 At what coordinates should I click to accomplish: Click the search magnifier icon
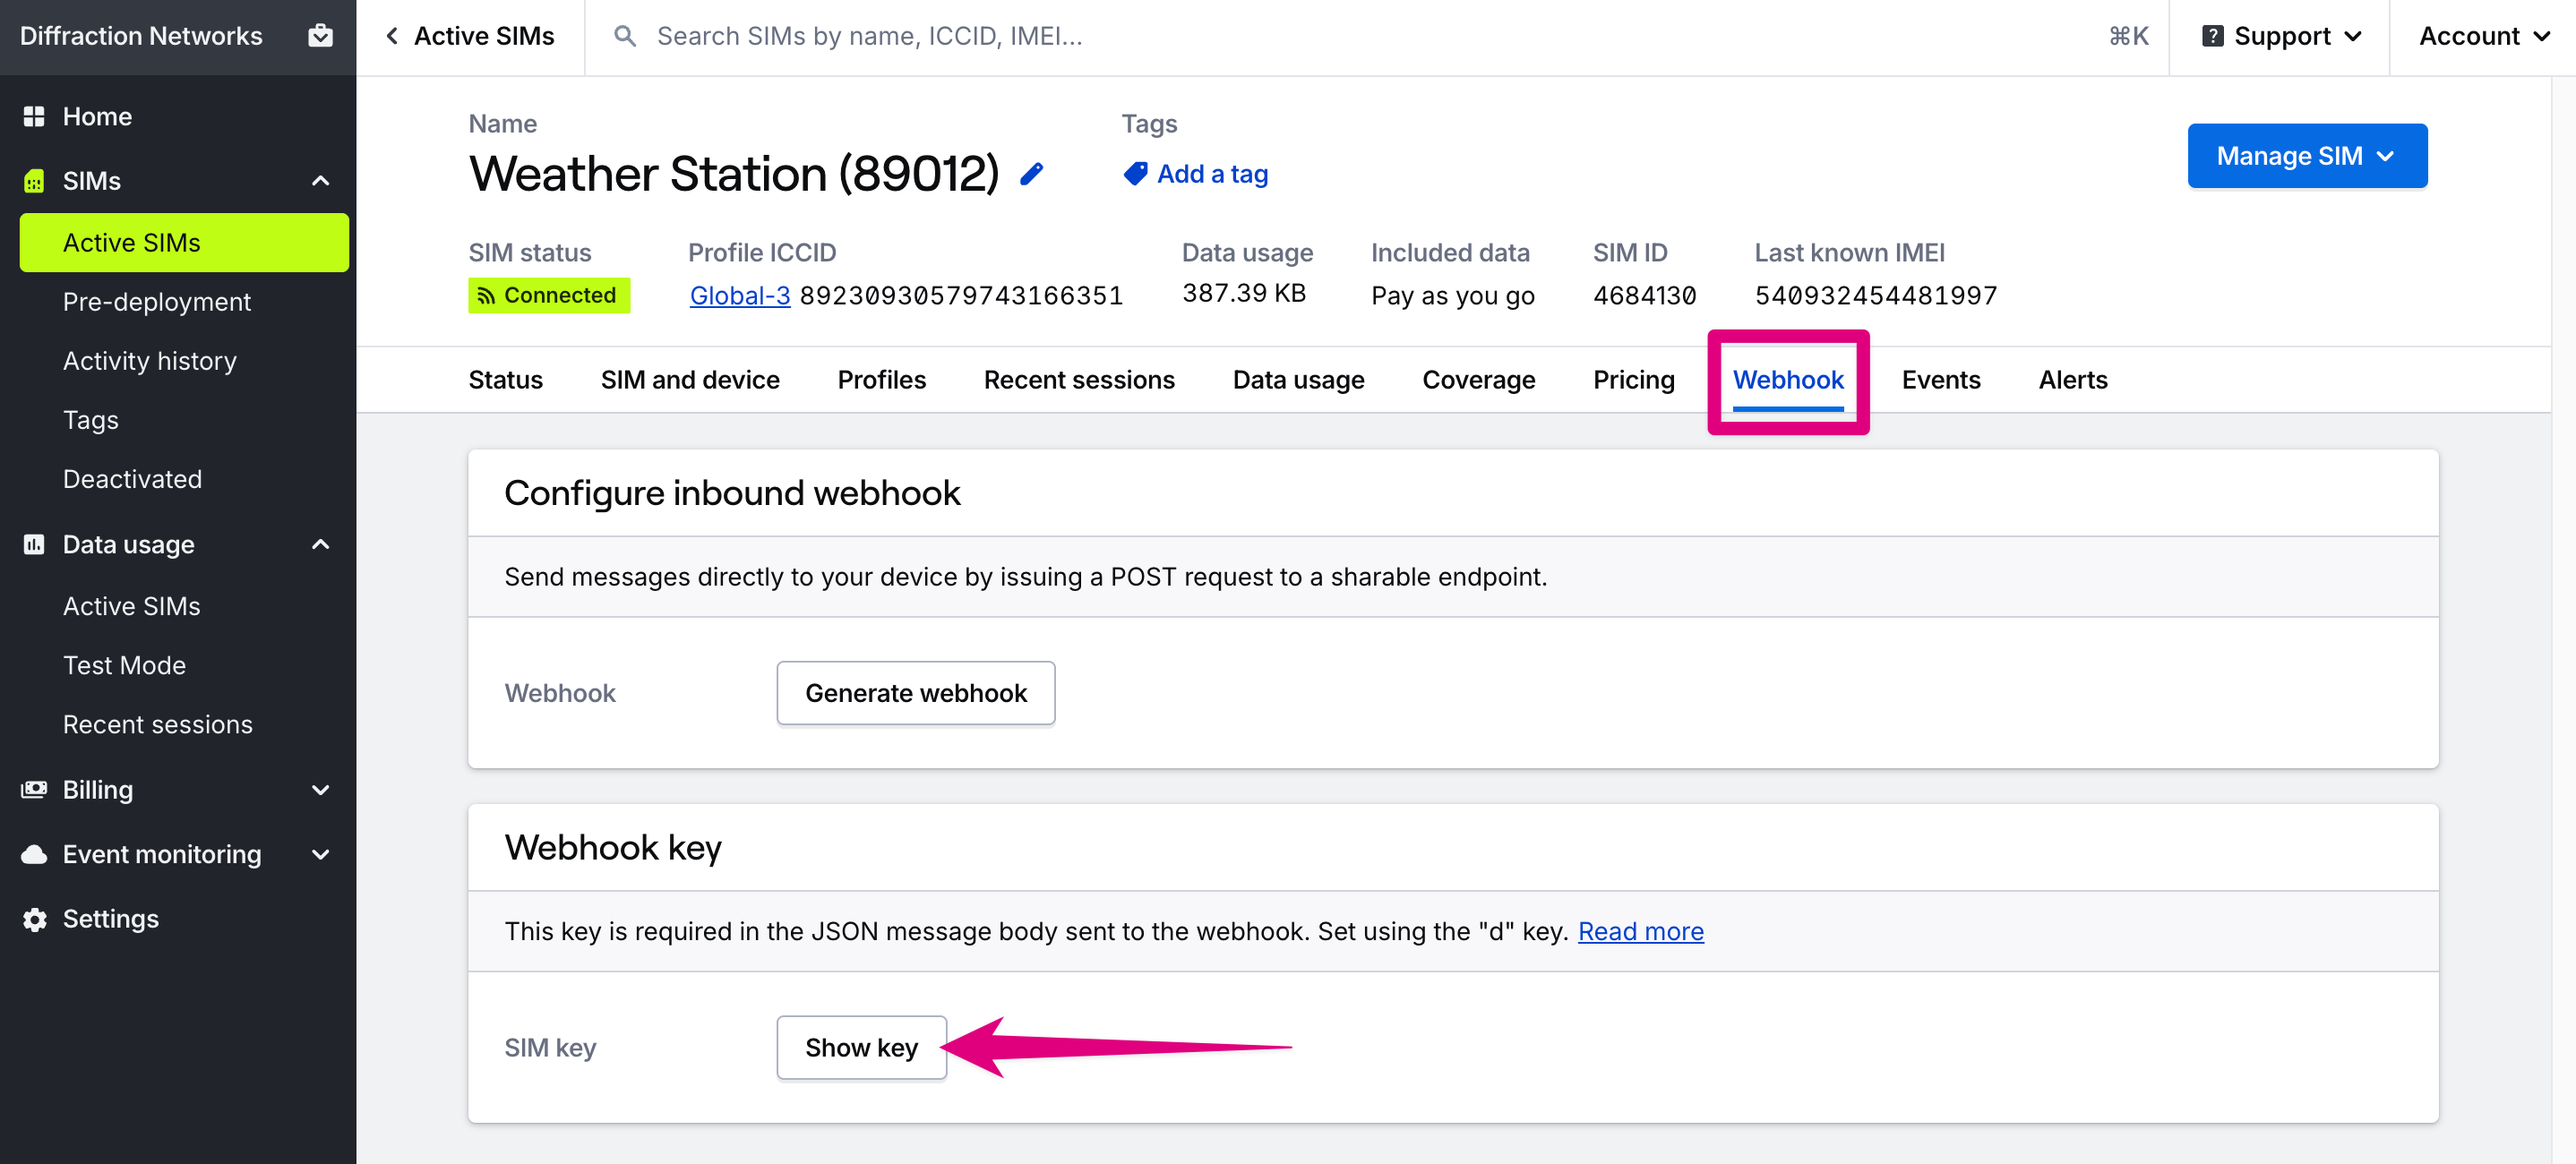[625, 36]
